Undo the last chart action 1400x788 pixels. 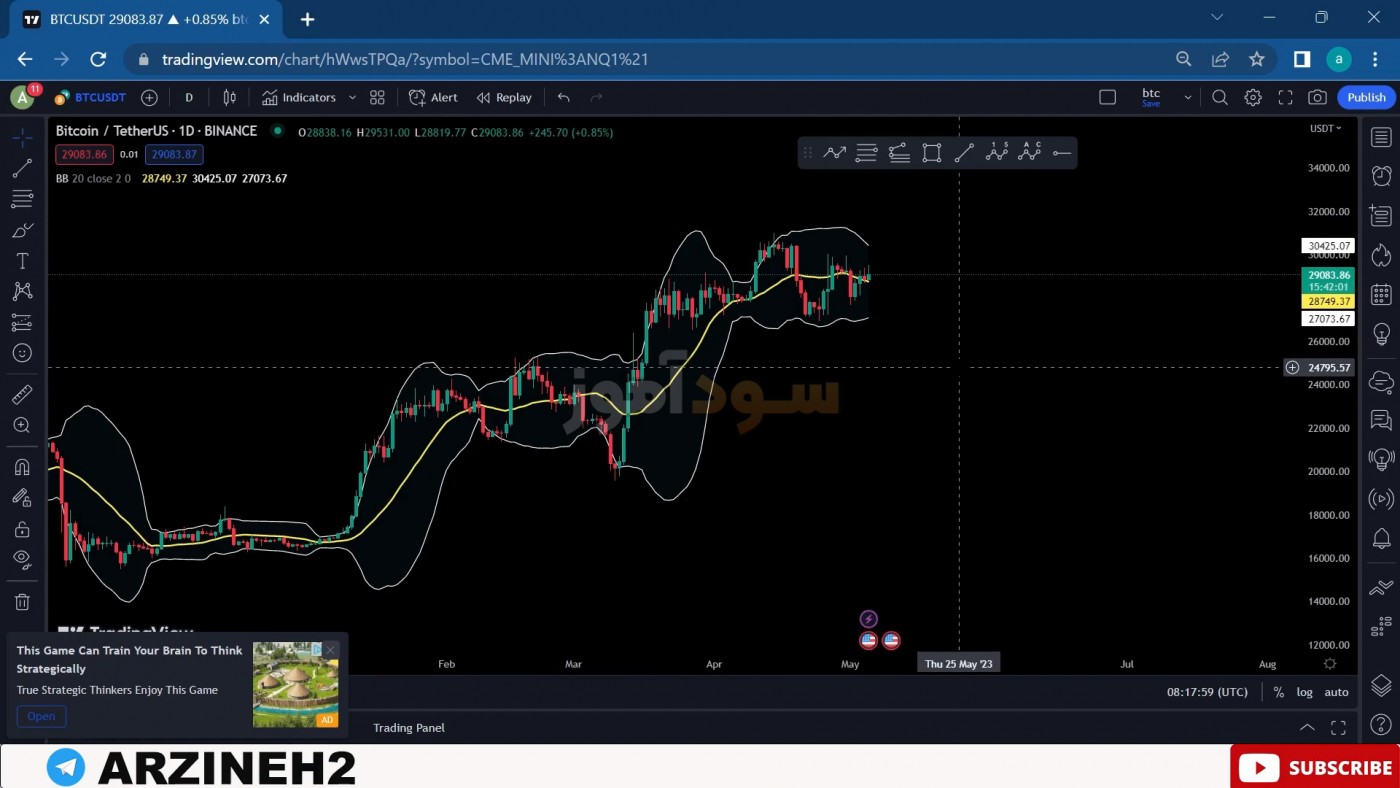point(564,97)
